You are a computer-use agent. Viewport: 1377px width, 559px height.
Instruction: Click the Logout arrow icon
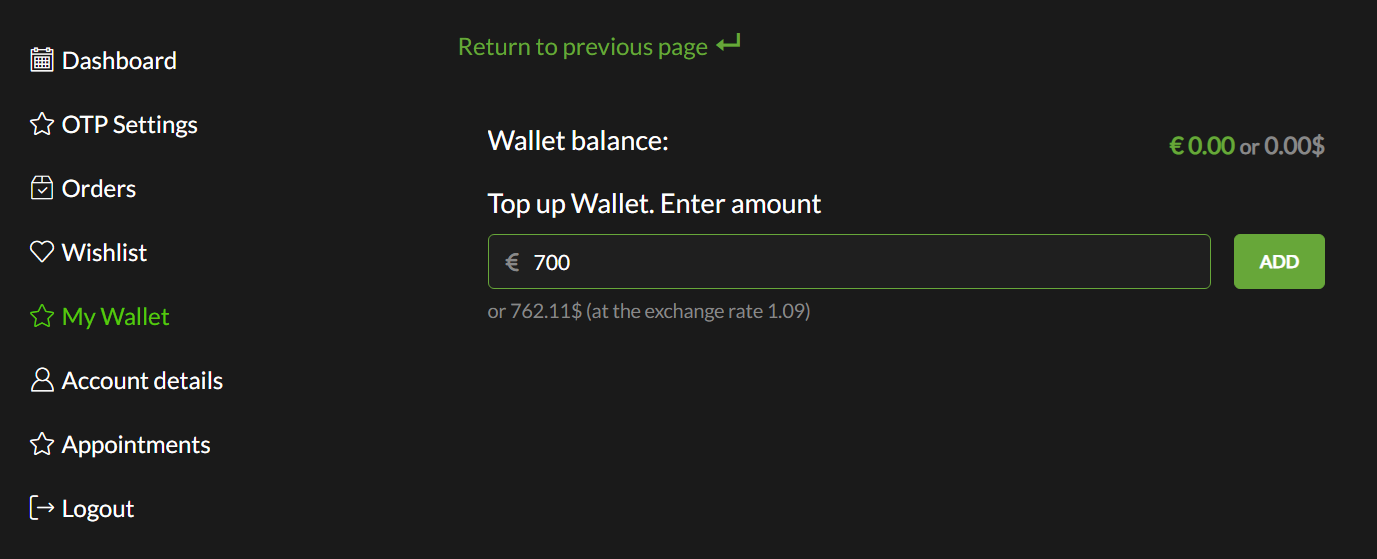tap(41, 508)
